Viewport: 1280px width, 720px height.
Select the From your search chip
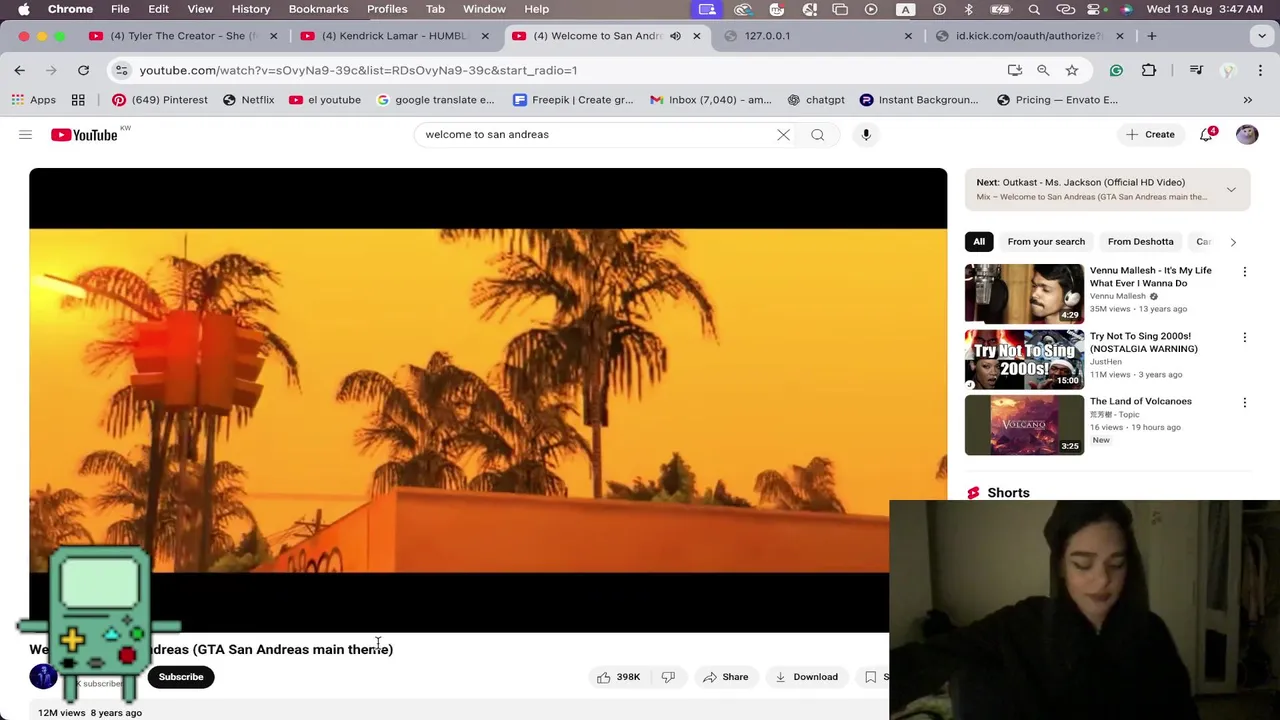[1046, 242]
